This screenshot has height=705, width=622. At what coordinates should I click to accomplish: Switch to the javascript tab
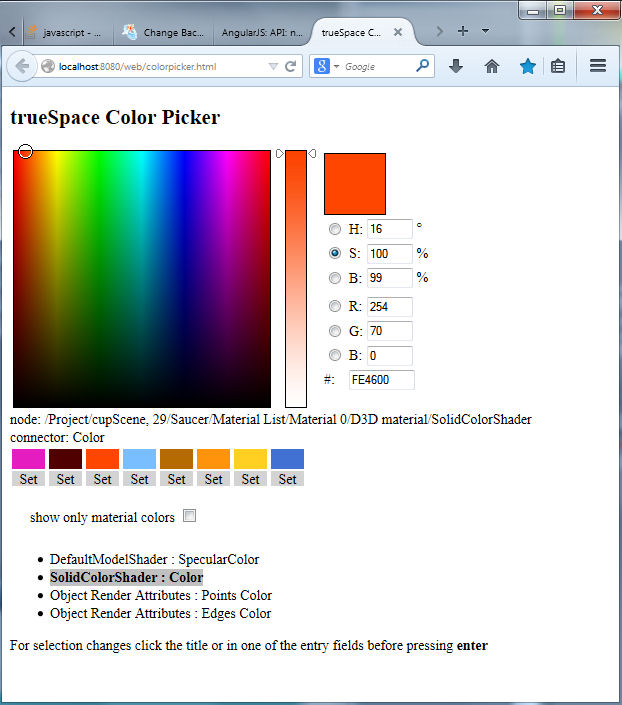(x=66, y=32)
